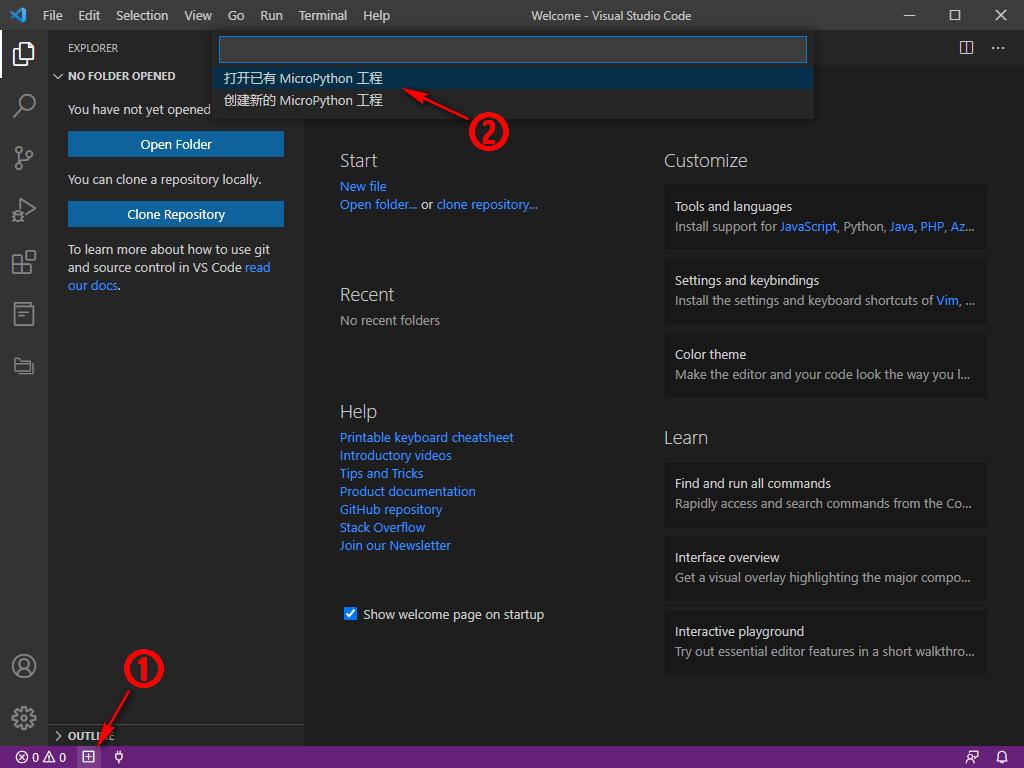Open the read our docs link
This screenshot has height=768, width=1024.
(257, 267)
